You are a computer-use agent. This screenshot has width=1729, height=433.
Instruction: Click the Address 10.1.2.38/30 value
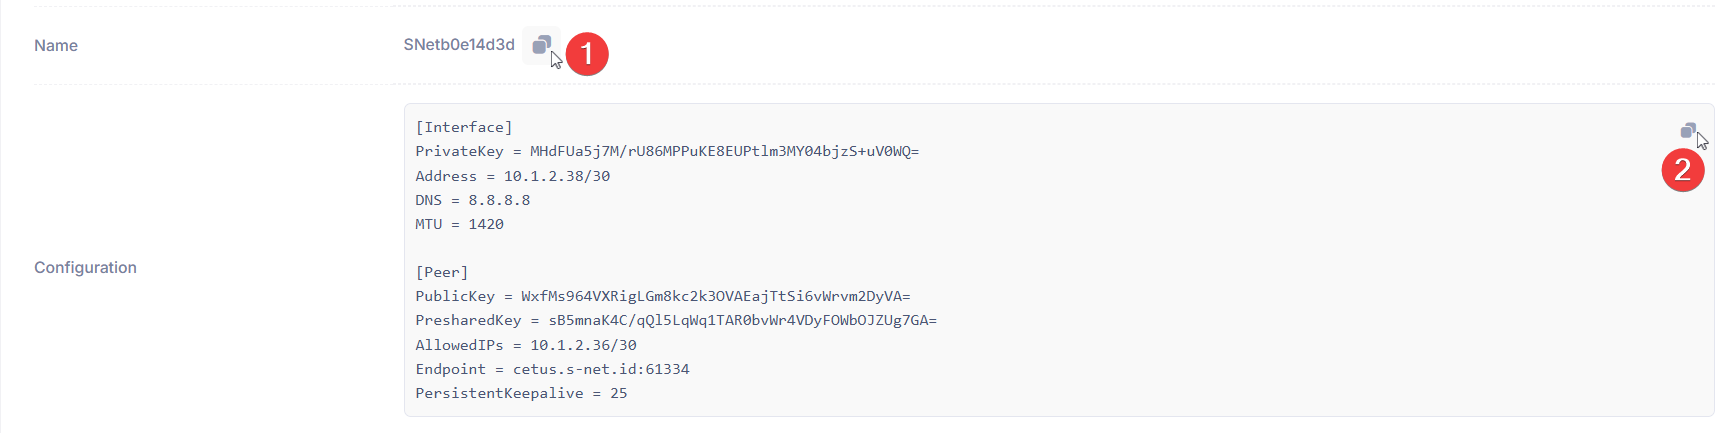(557, 176)
